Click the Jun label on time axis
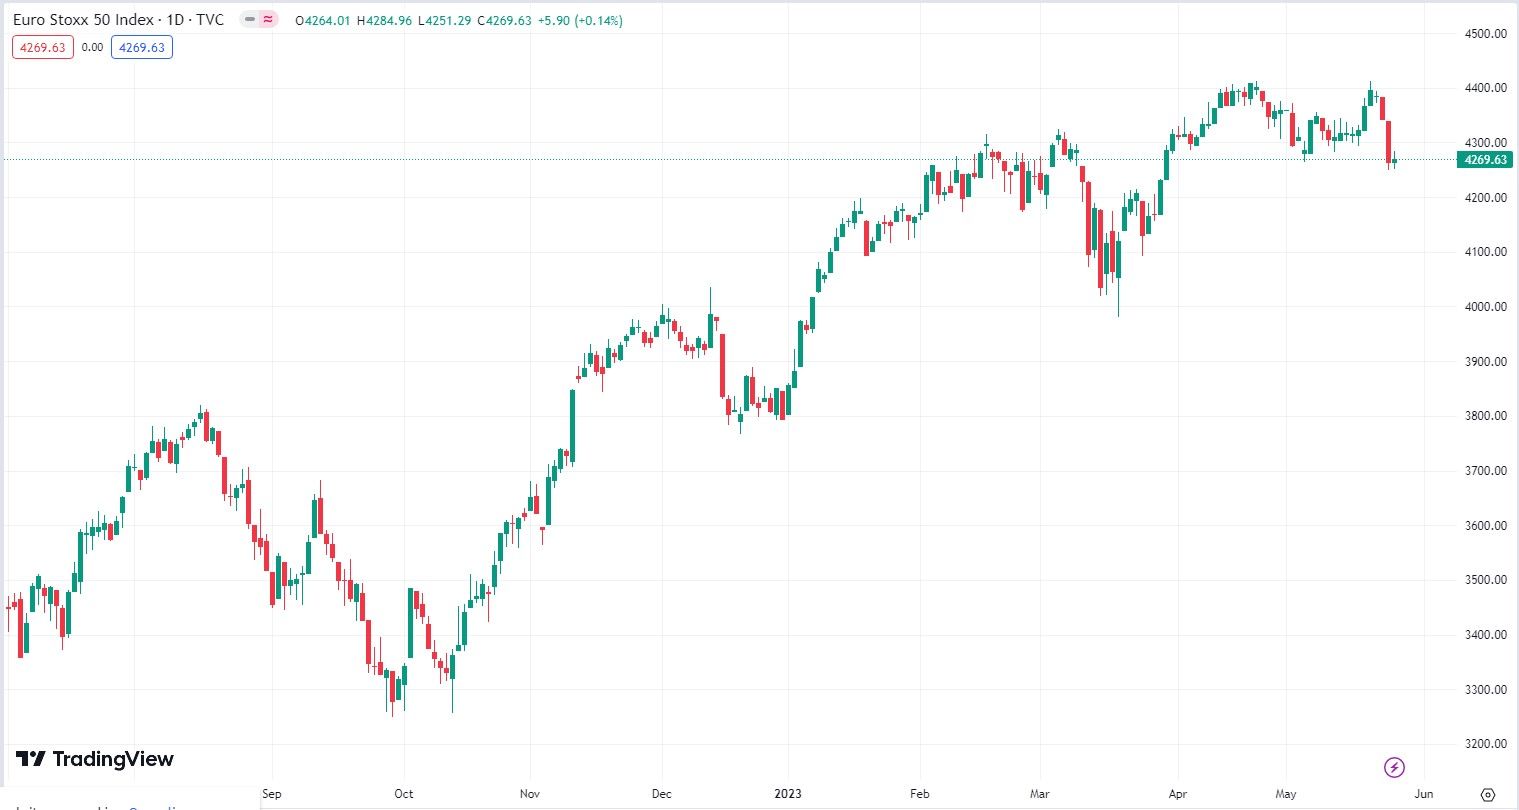The width and height of the screenshot is (1519, 810). (1425, 794)
